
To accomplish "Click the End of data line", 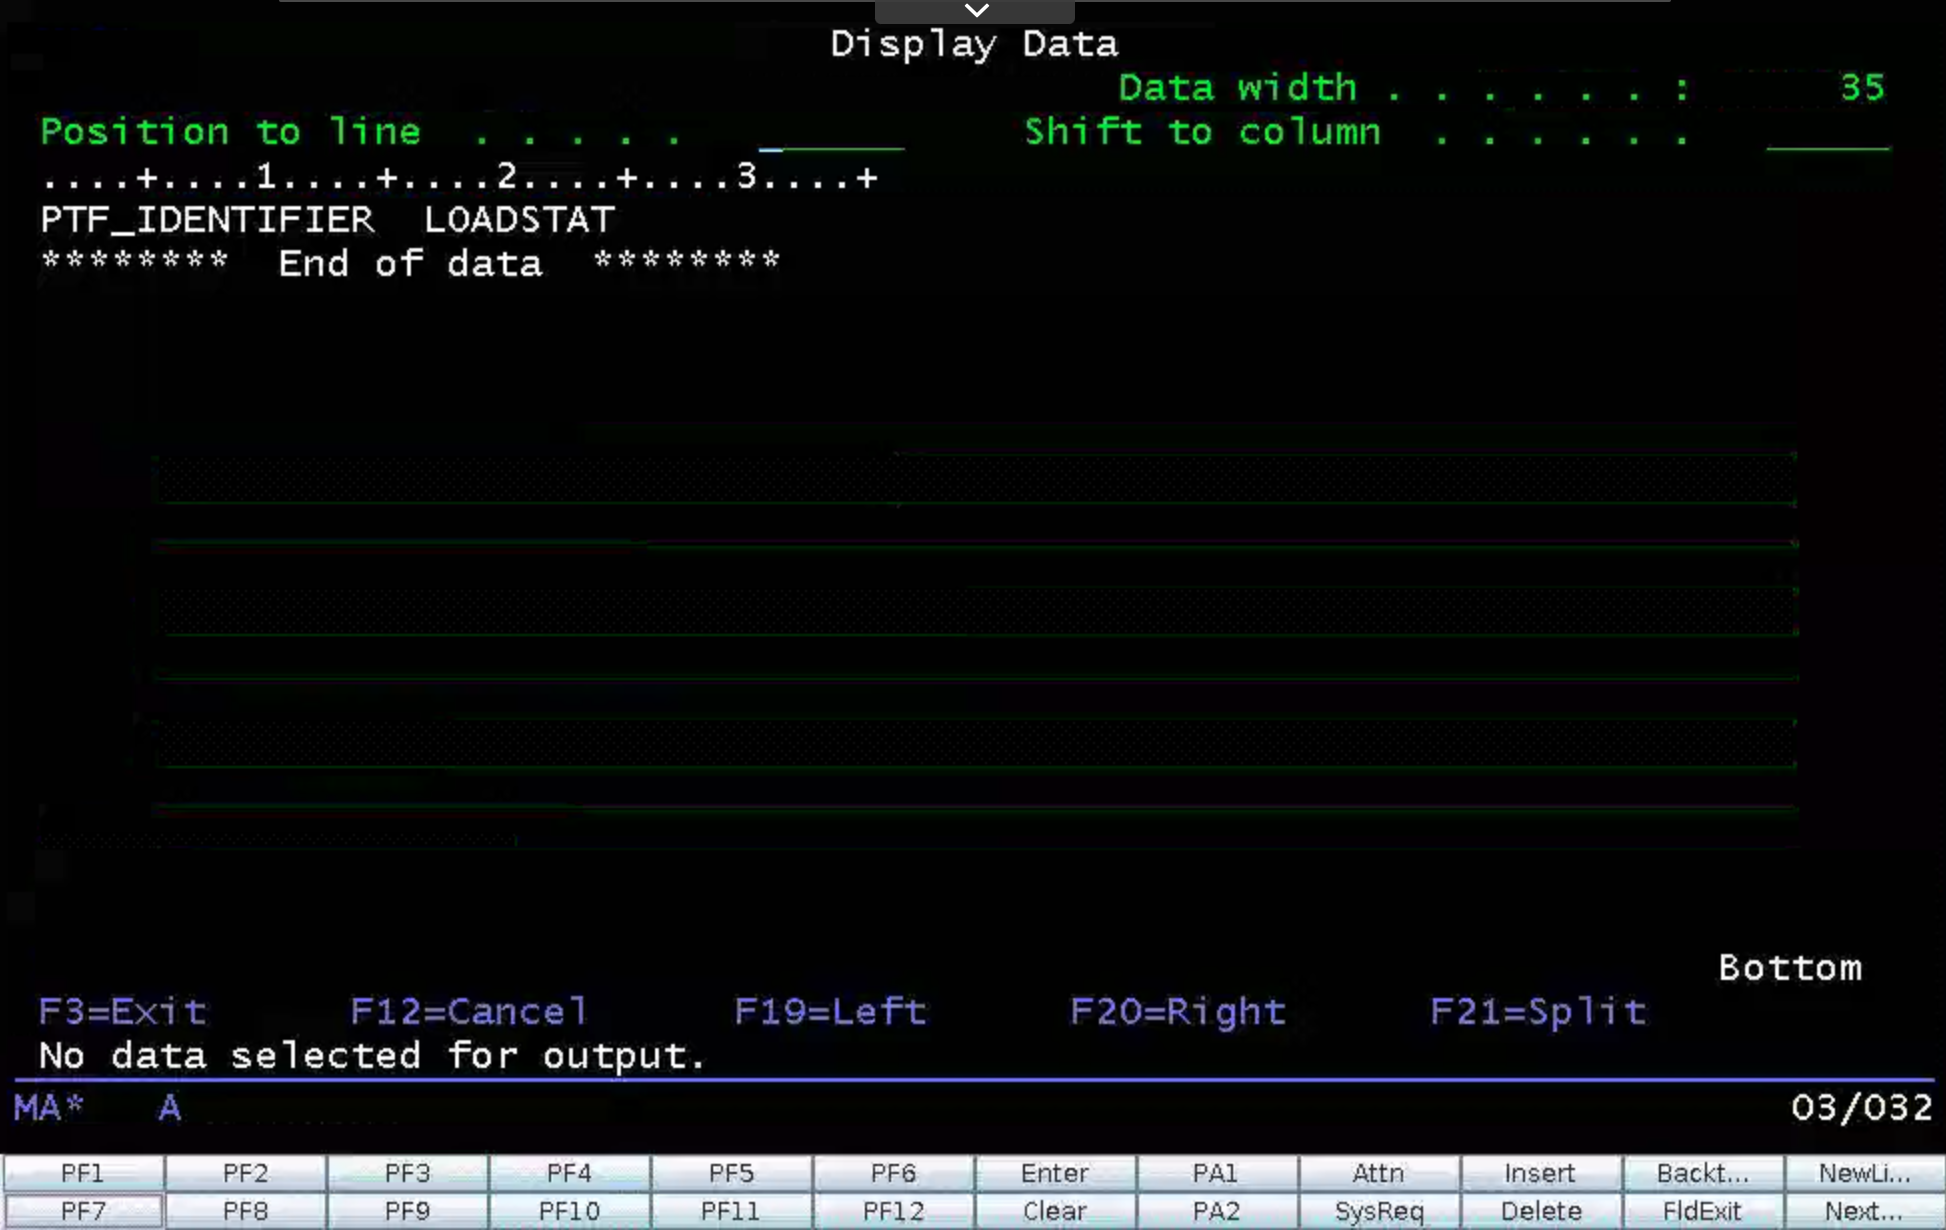I will click(410, 264).
